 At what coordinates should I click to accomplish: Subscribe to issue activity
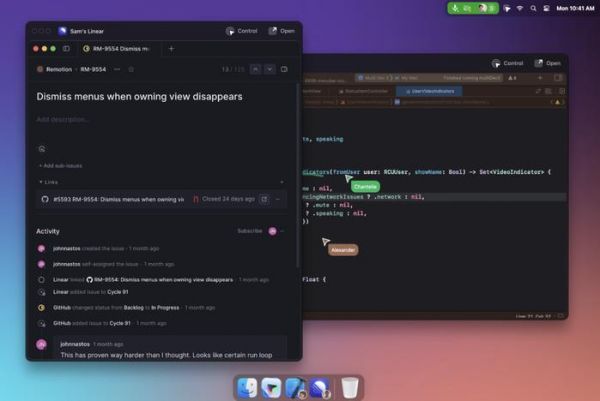249,231
